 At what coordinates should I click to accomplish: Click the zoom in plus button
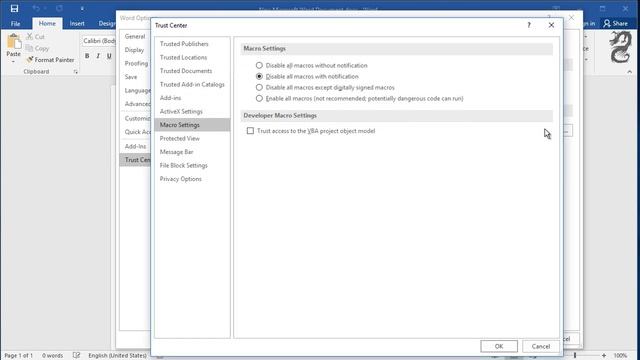(604, 356)
